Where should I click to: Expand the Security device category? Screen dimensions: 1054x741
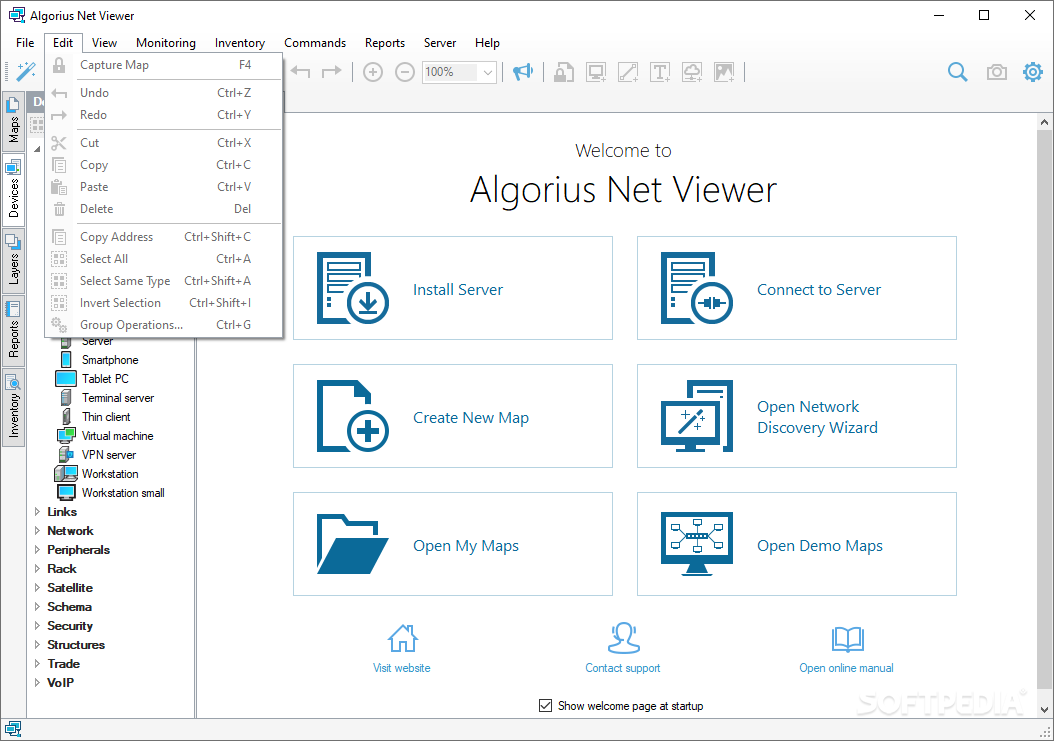(x=38, y=625)
